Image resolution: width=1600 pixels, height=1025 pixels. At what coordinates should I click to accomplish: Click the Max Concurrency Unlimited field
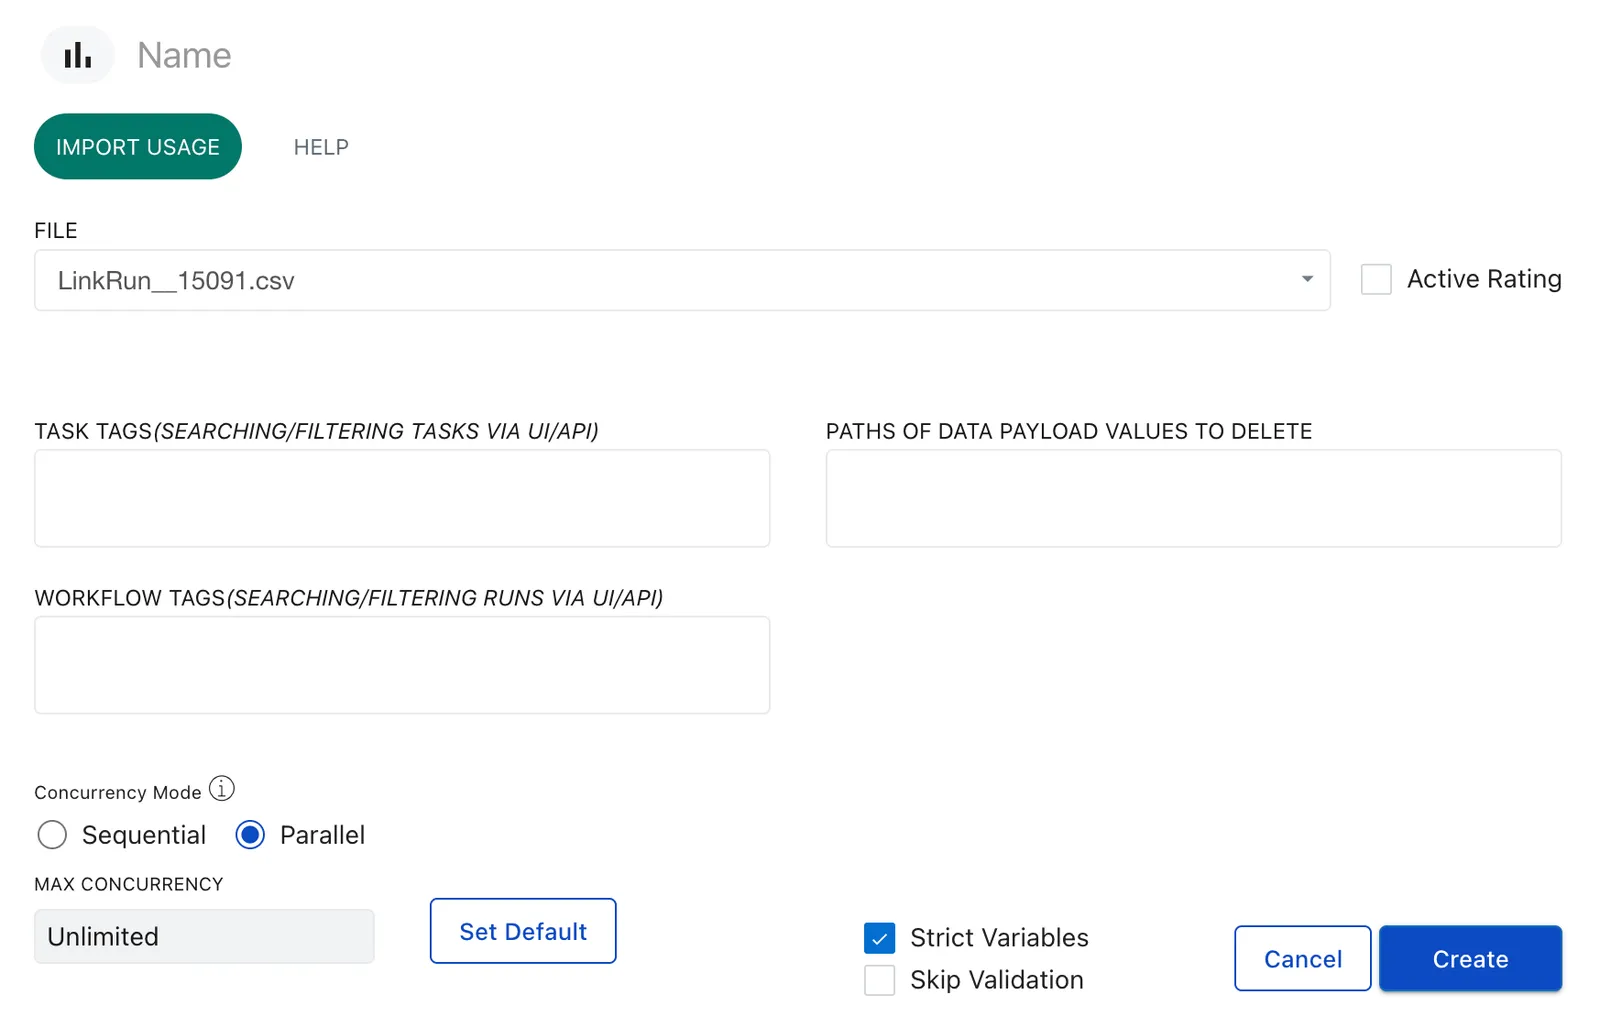pyautogui.click(x=204, y=937)
